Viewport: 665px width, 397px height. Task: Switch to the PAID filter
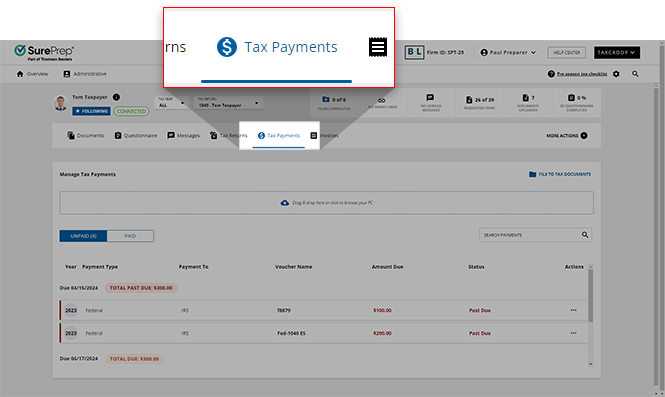[x=130, y=236]
